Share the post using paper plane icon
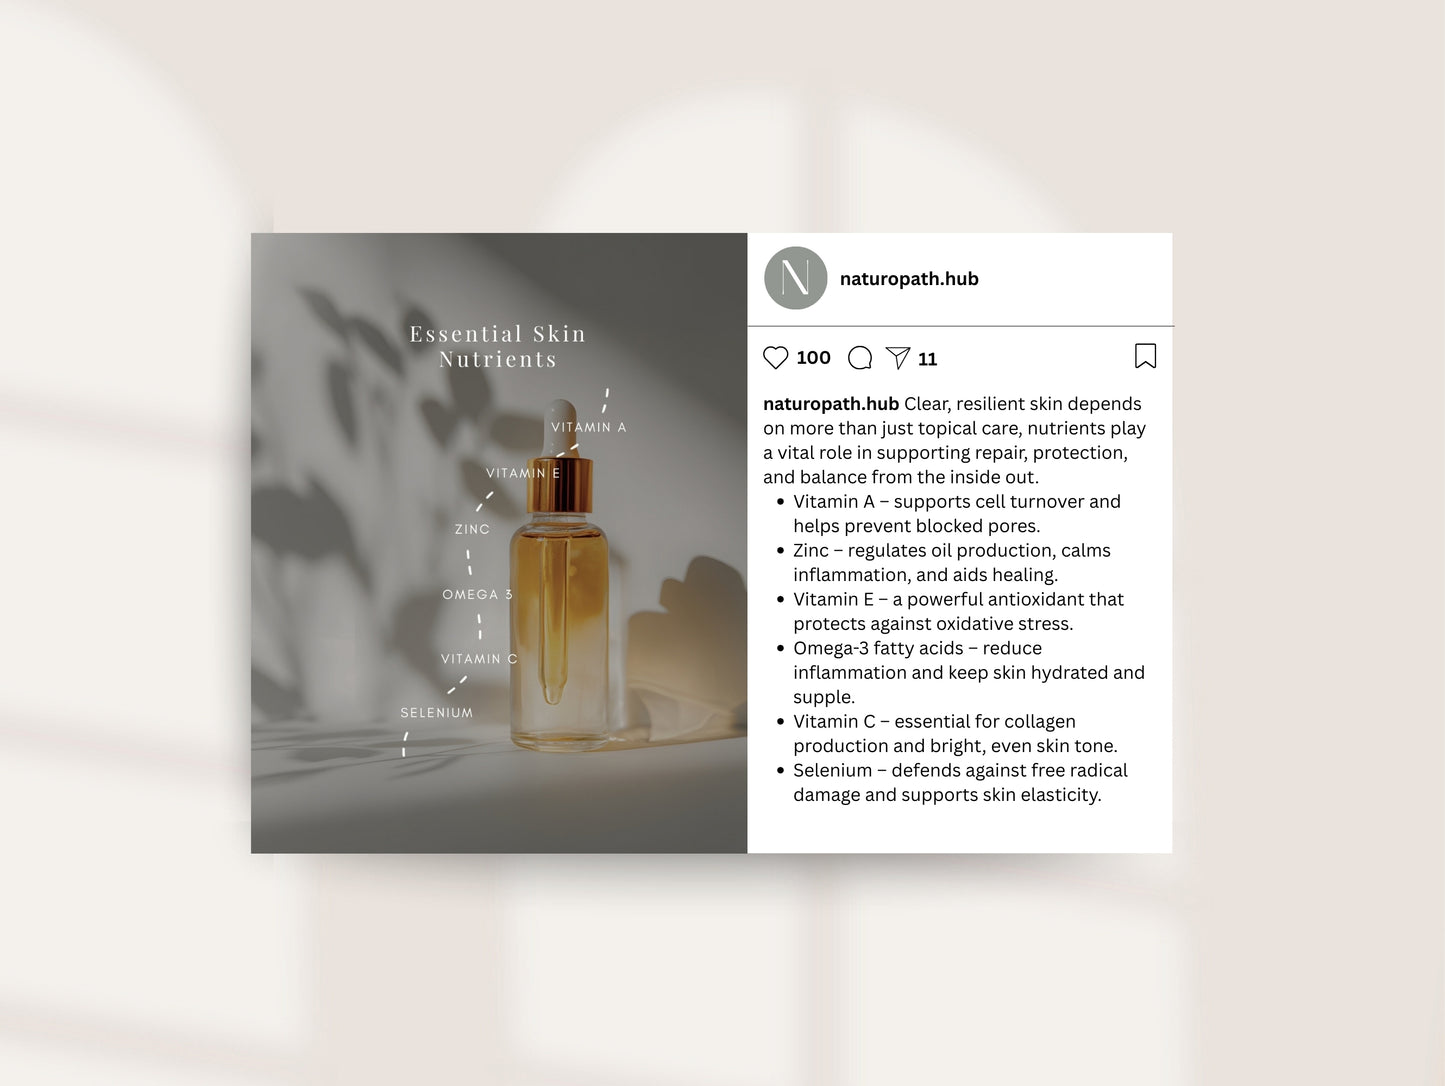The width and height of the screenshot is (1445, 1086). pyautogui.click(x=898, y=358)
